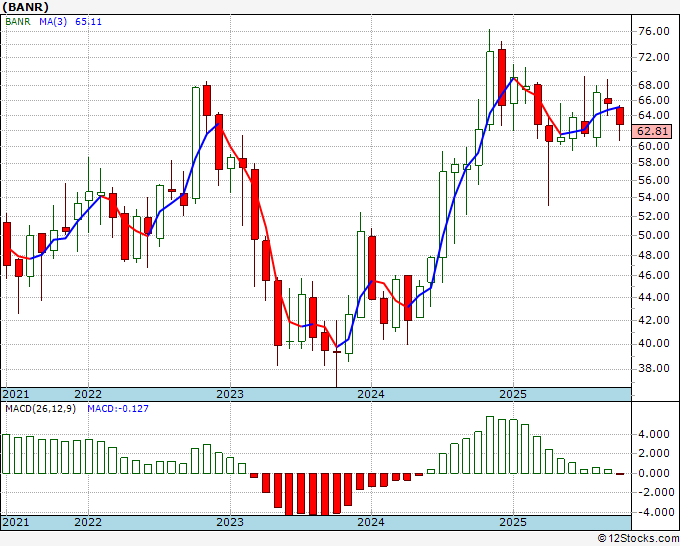
Task: Select 2025 on the price chart time axis
Action: (x=512, y=394)
